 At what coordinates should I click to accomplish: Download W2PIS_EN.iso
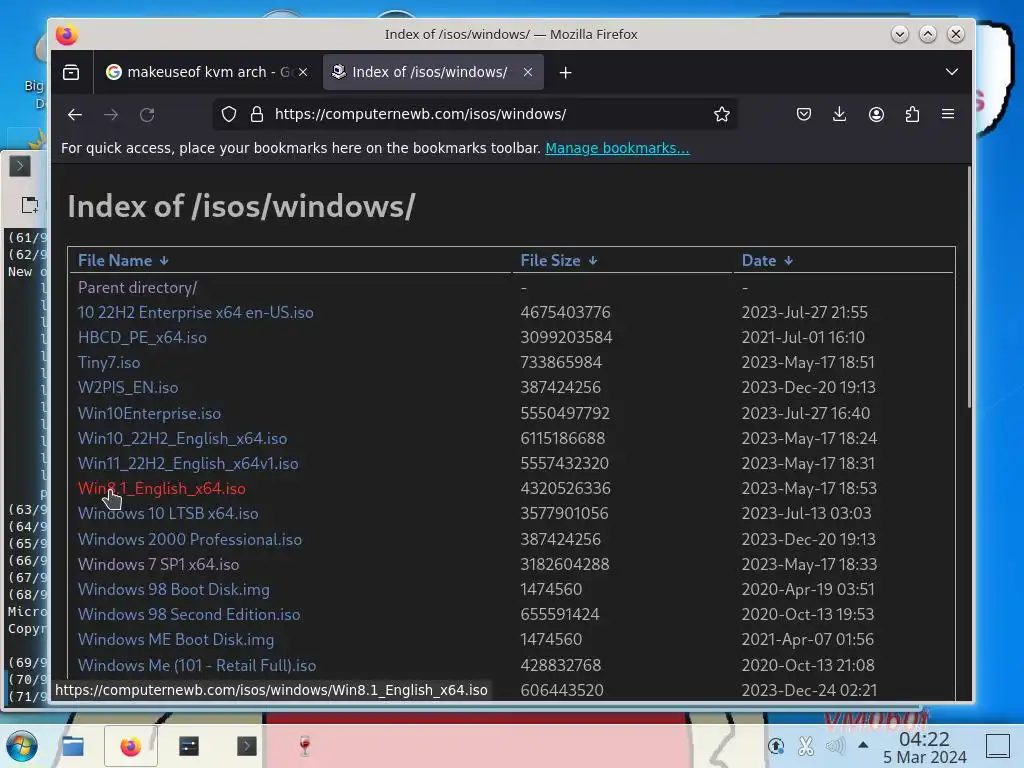pyautogui.click(x=127, y=387)
